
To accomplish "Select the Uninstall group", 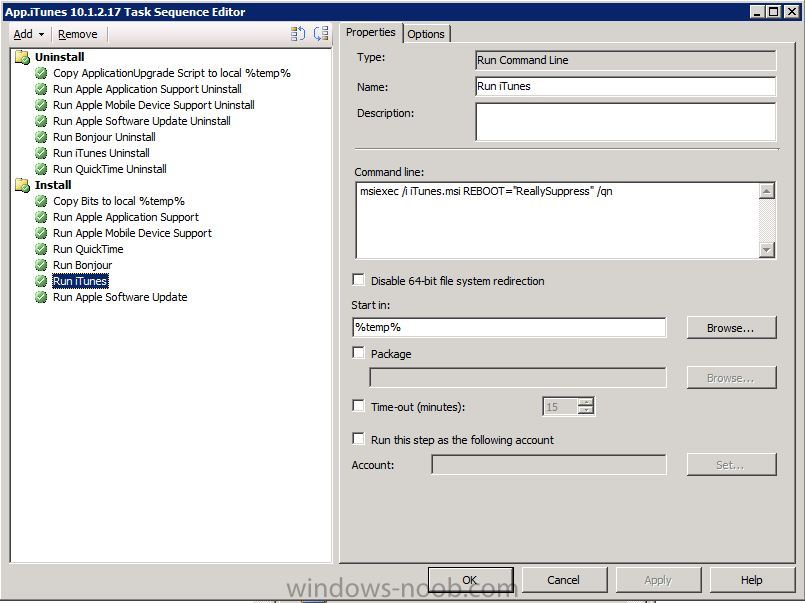I will click(60, 57).
